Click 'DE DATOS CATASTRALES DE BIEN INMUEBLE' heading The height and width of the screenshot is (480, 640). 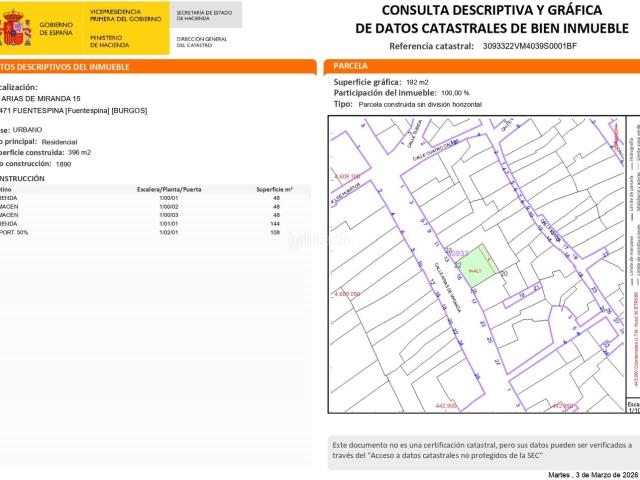click(x=492, y=28)
